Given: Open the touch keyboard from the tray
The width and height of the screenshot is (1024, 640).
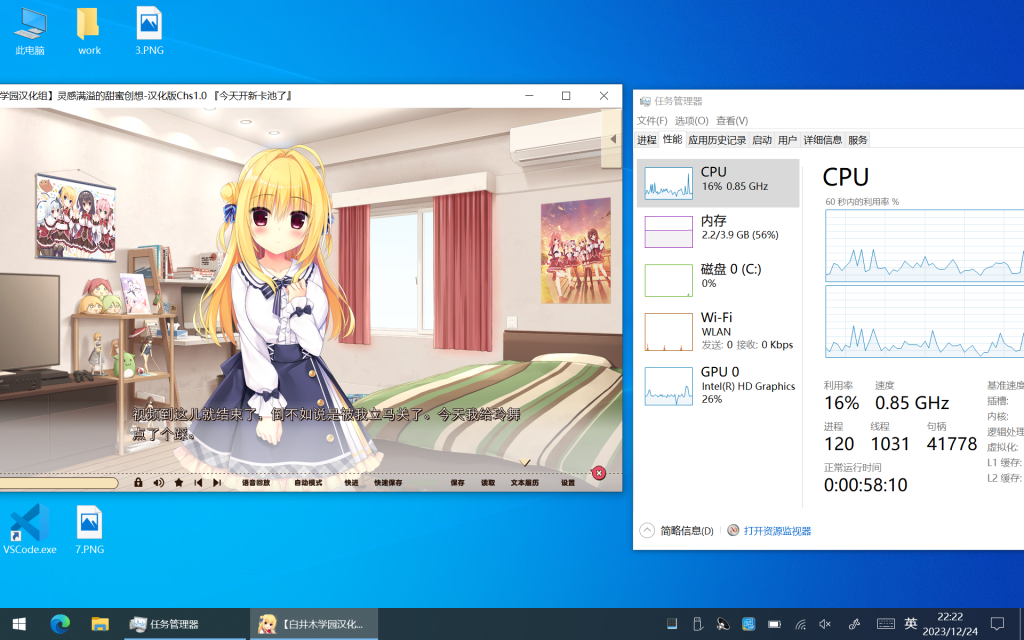Looking at the screenshot, I should 886,624.
